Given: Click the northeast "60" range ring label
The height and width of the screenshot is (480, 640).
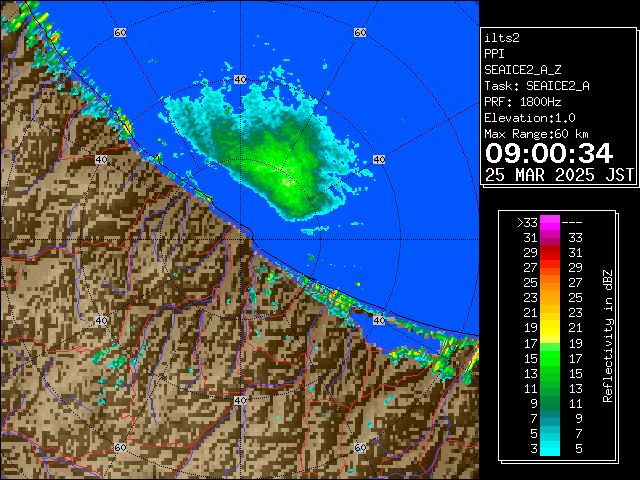Looking at the screenshot, I should pyautogui.click(x=360, y=32).
